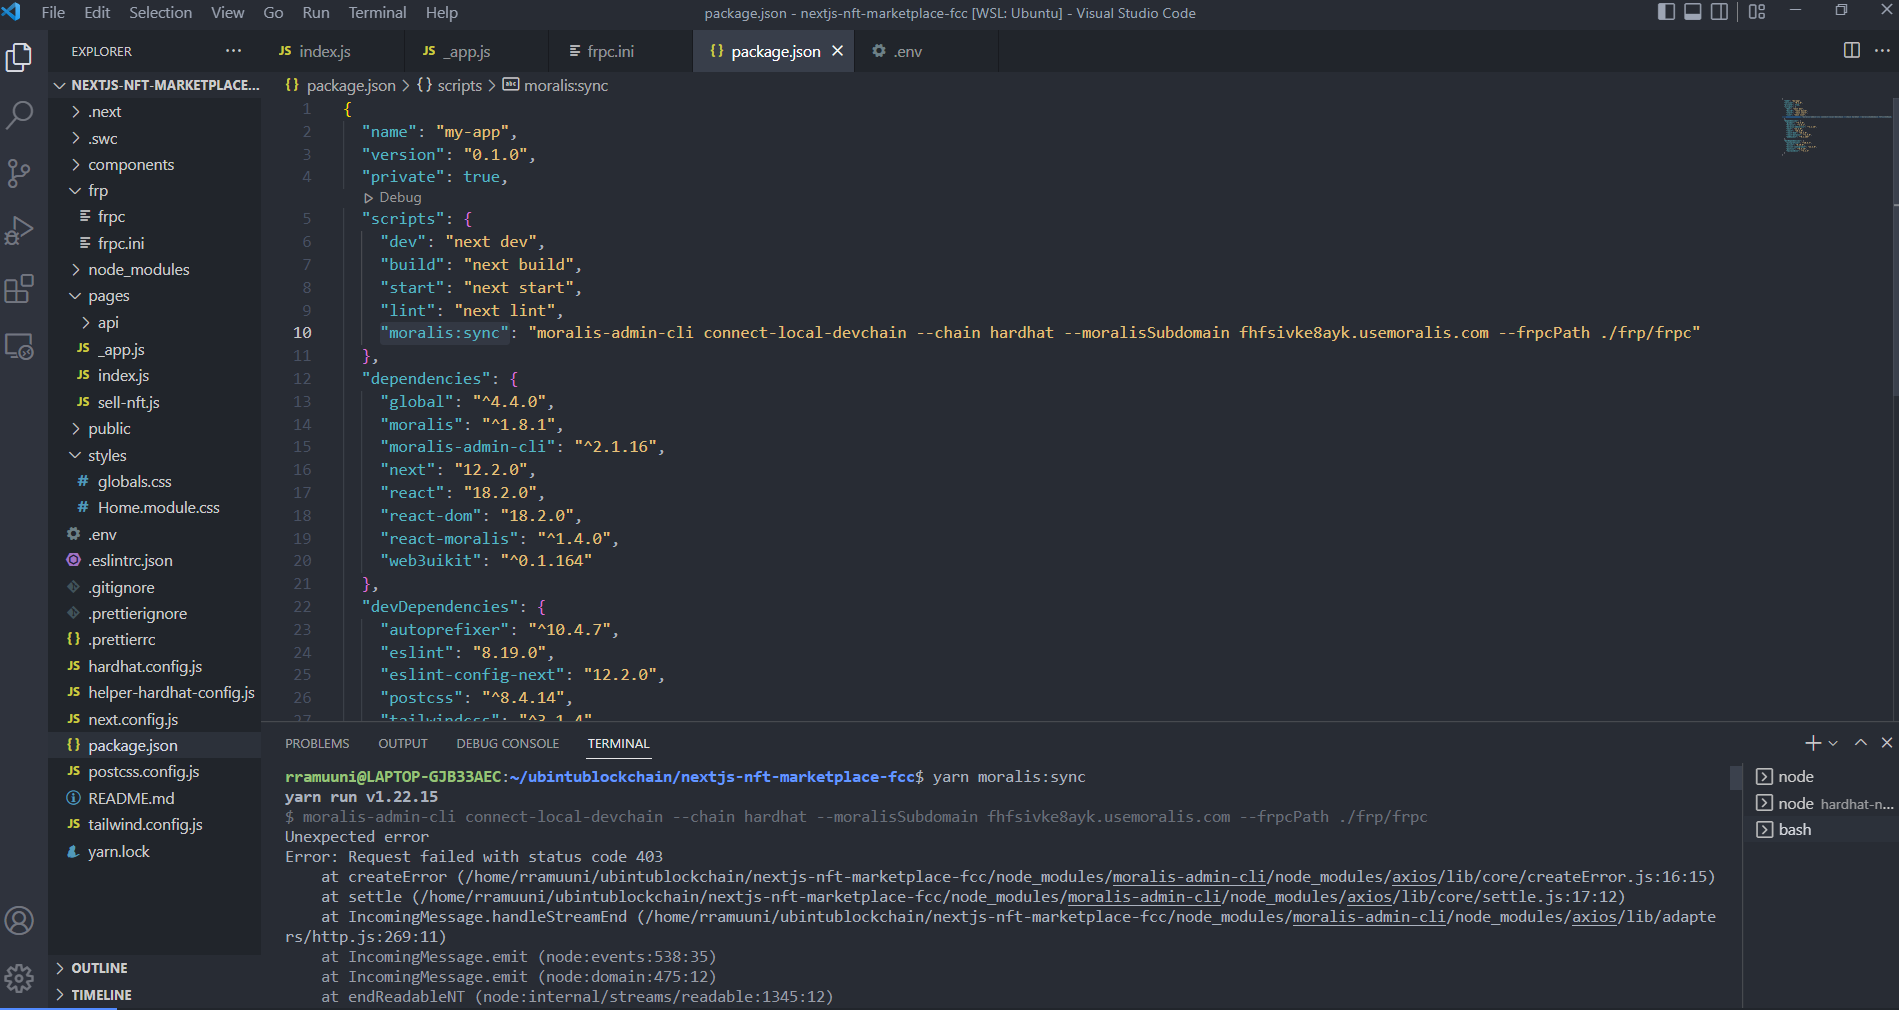Expand the OUTLINE section
Screen dimensions: 1899x1010
click(x=155, y=968)
